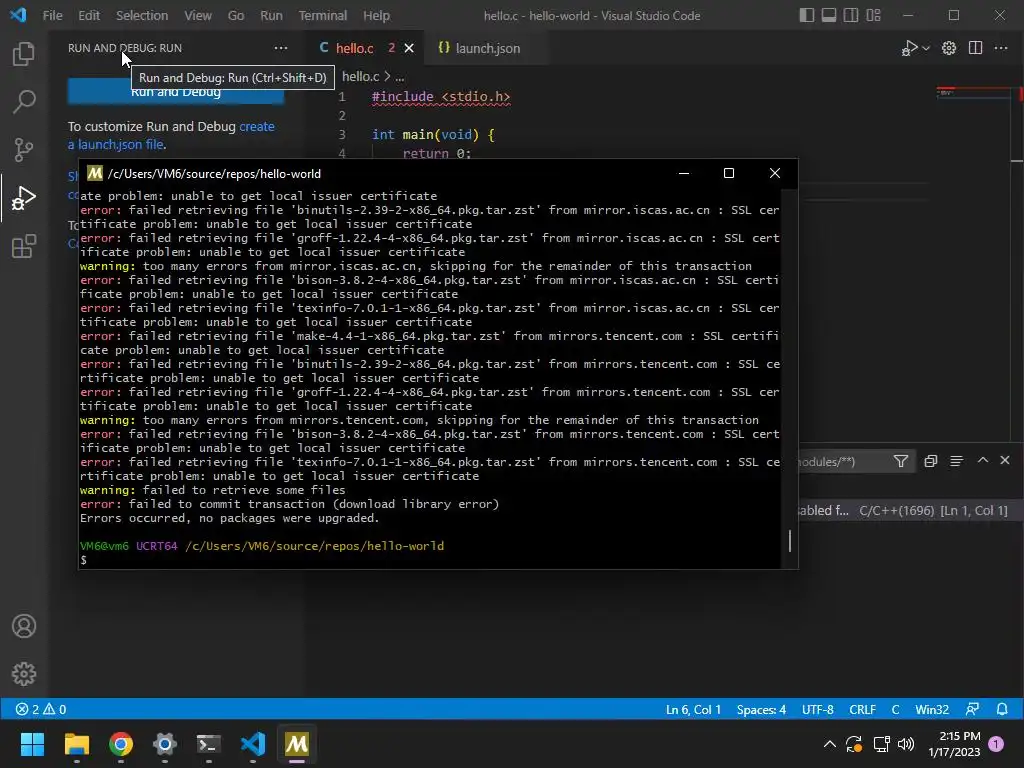This screenshot has height=768, width=1024.
Task: Open the Help menu
Action: click(x=376, y=15)
